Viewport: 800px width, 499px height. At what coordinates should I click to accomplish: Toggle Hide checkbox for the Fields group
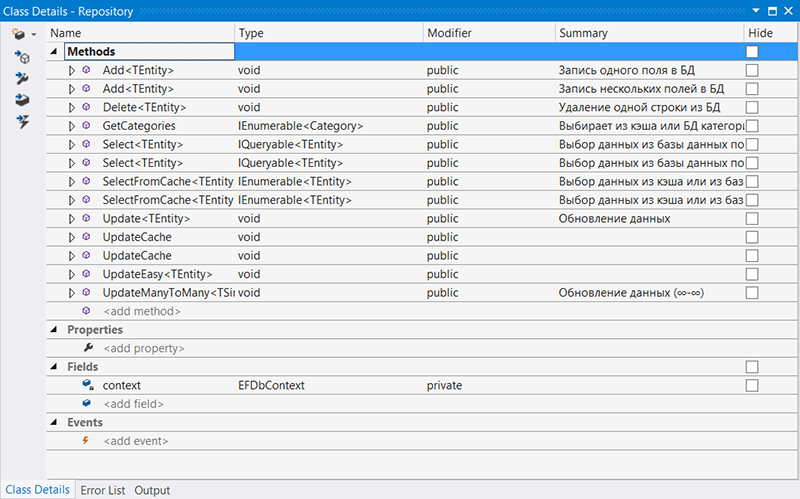752,366
